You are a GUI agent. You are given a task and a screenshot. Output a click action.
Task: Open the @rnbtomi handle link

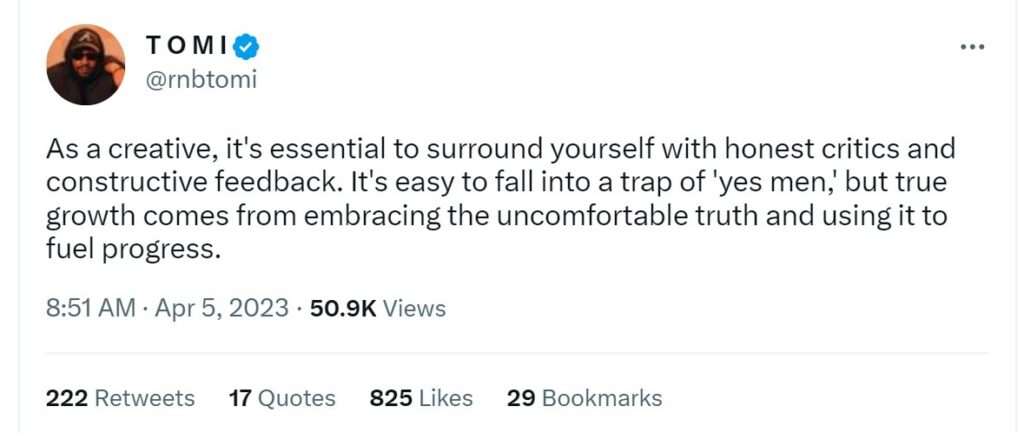201,80
